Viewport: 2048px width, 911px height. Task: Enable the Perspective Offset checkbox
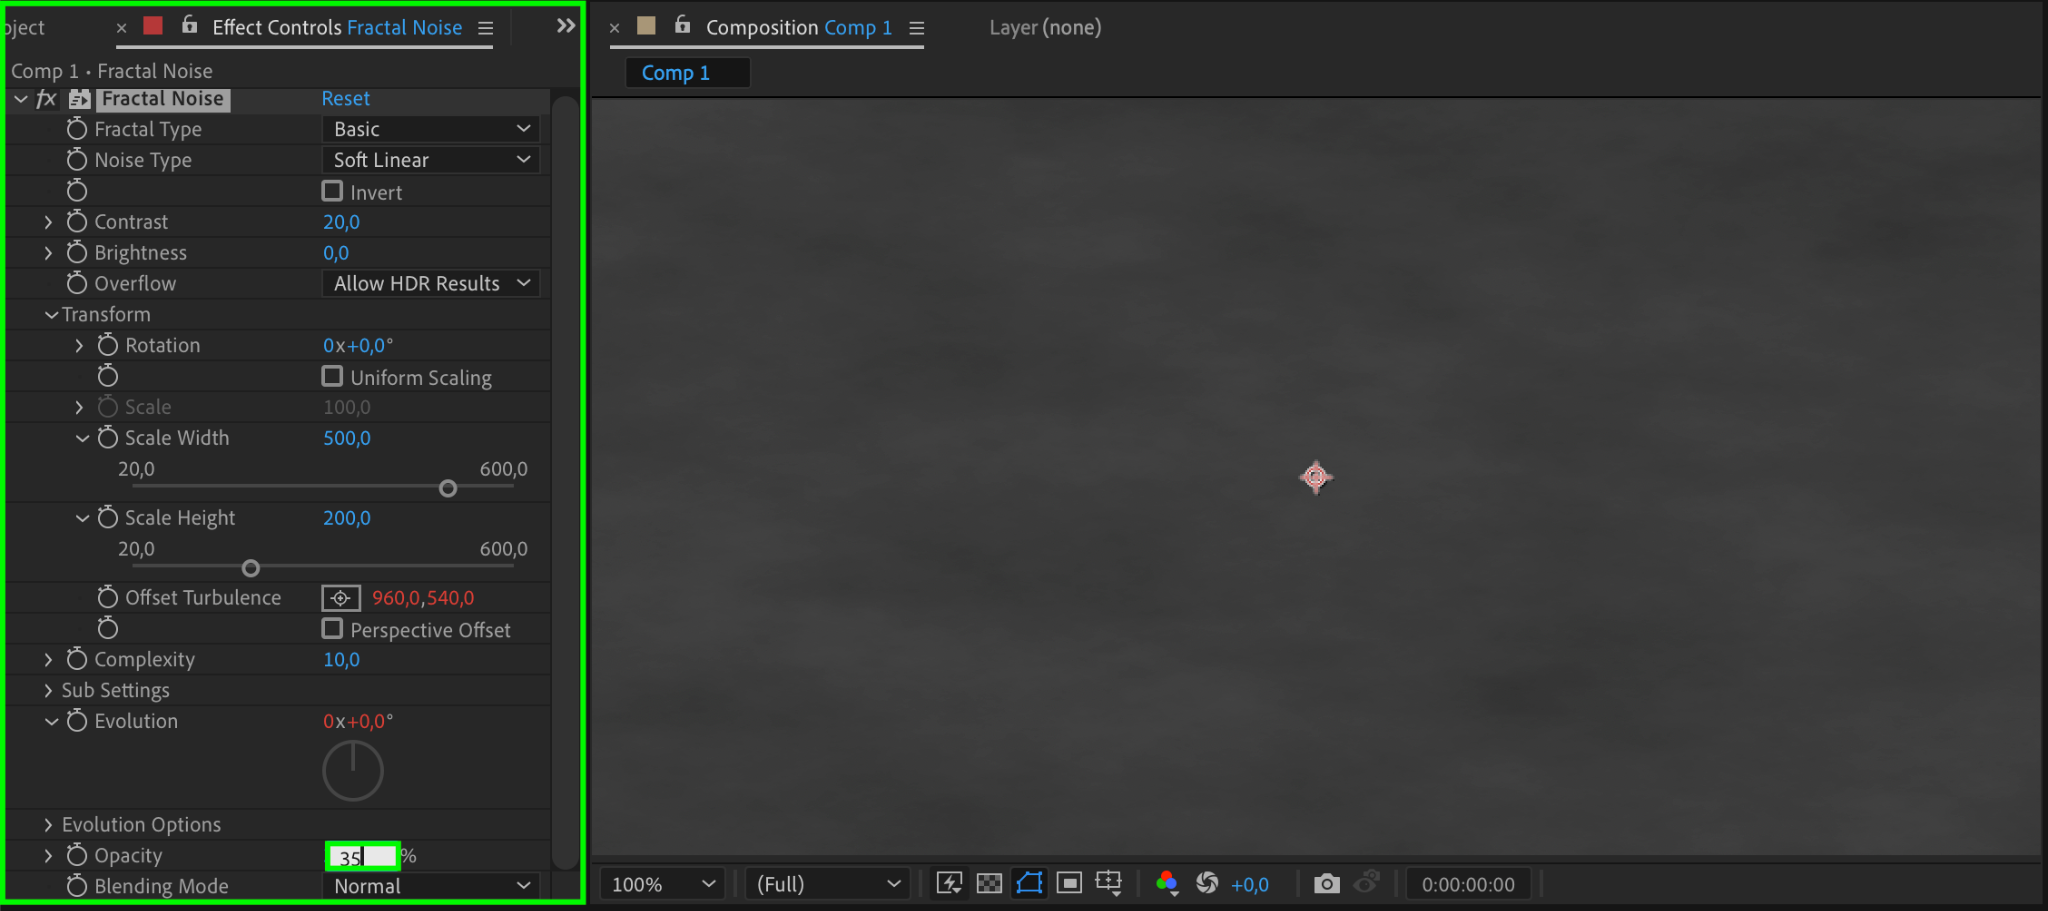[x=332, y=629]
